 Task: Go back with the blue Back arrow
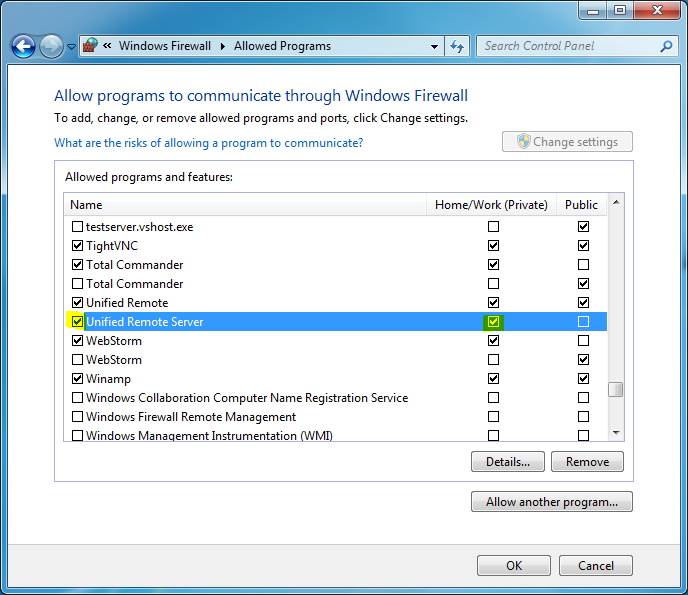tap(23, 46)
